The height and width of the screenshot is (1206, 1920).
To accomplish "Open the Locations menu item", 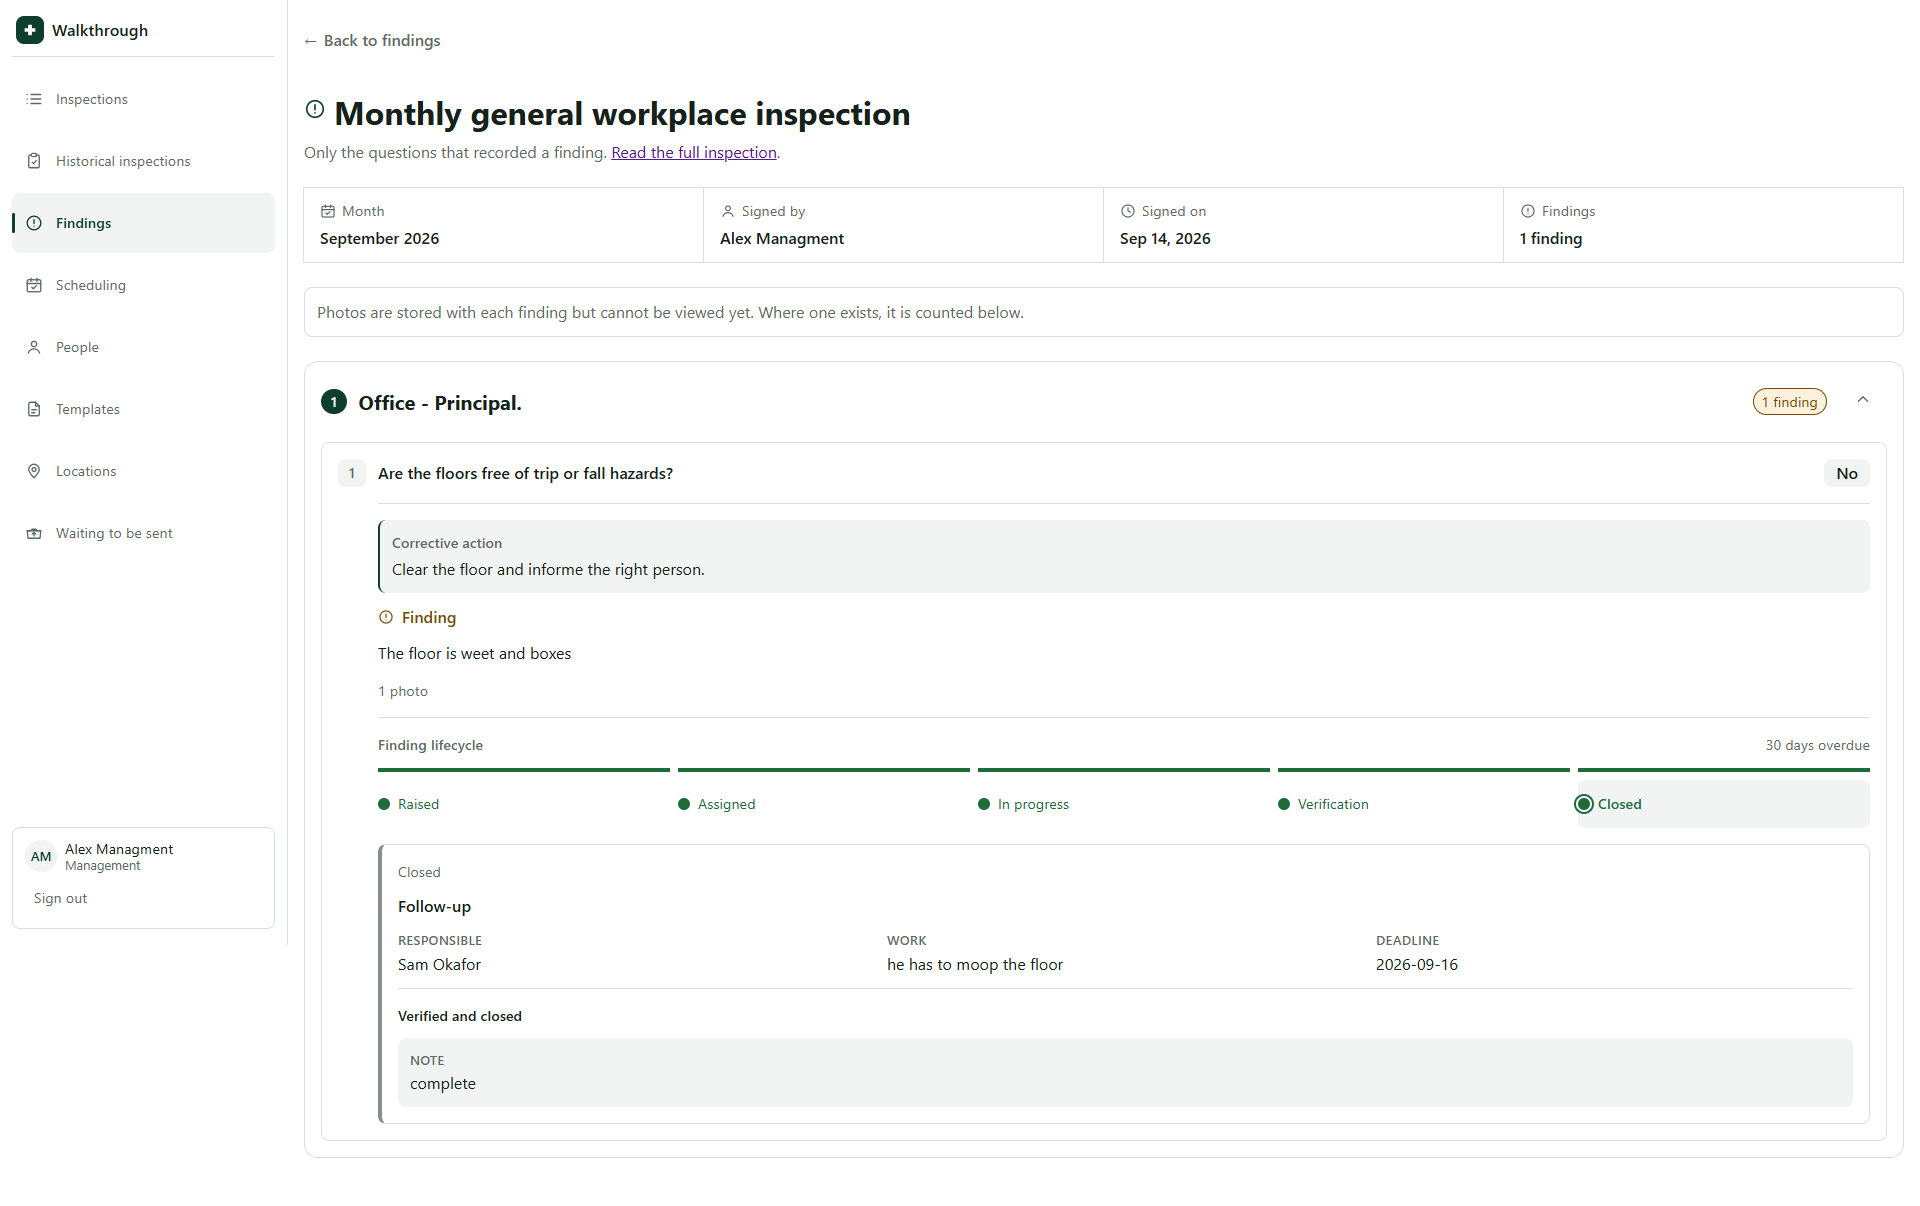I will (143, 471).
